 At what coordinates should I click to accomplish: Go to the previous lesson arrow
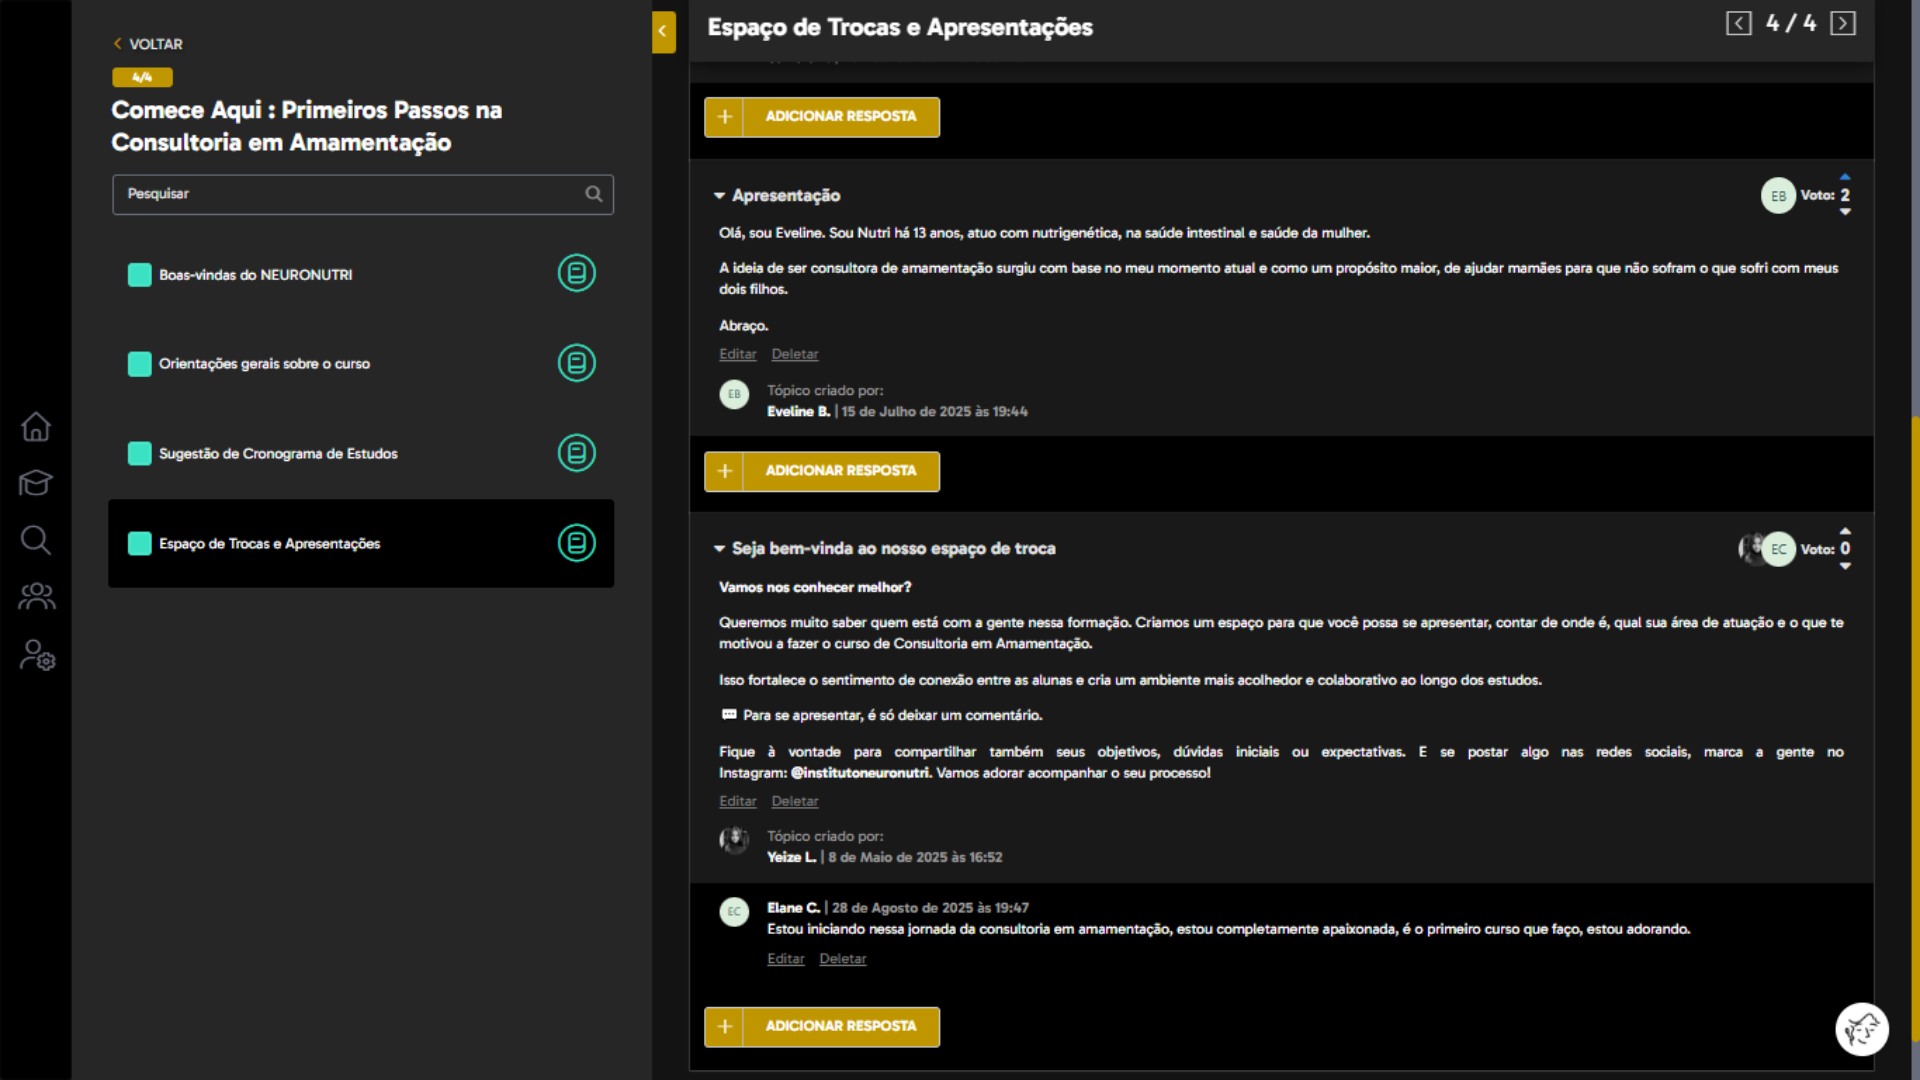(1738, 23)
